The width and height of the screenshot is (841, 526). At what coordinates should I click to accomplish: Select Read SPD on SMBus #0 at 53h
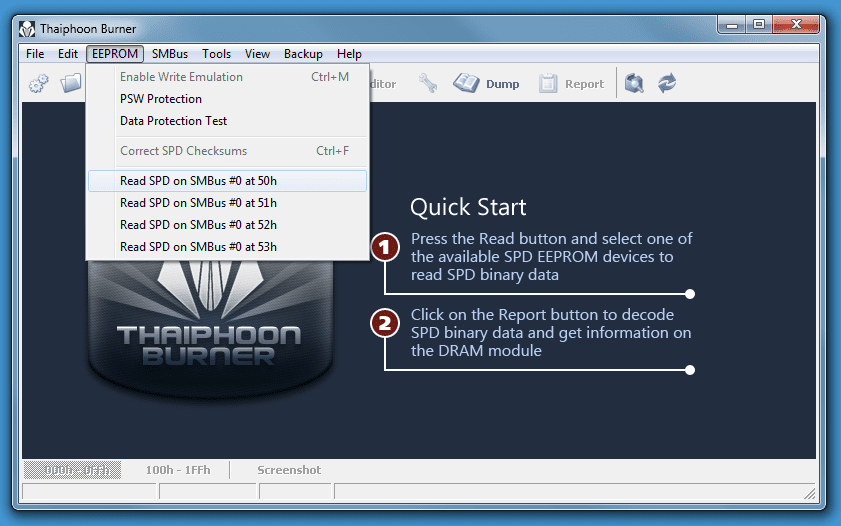[x=227, y=247]
